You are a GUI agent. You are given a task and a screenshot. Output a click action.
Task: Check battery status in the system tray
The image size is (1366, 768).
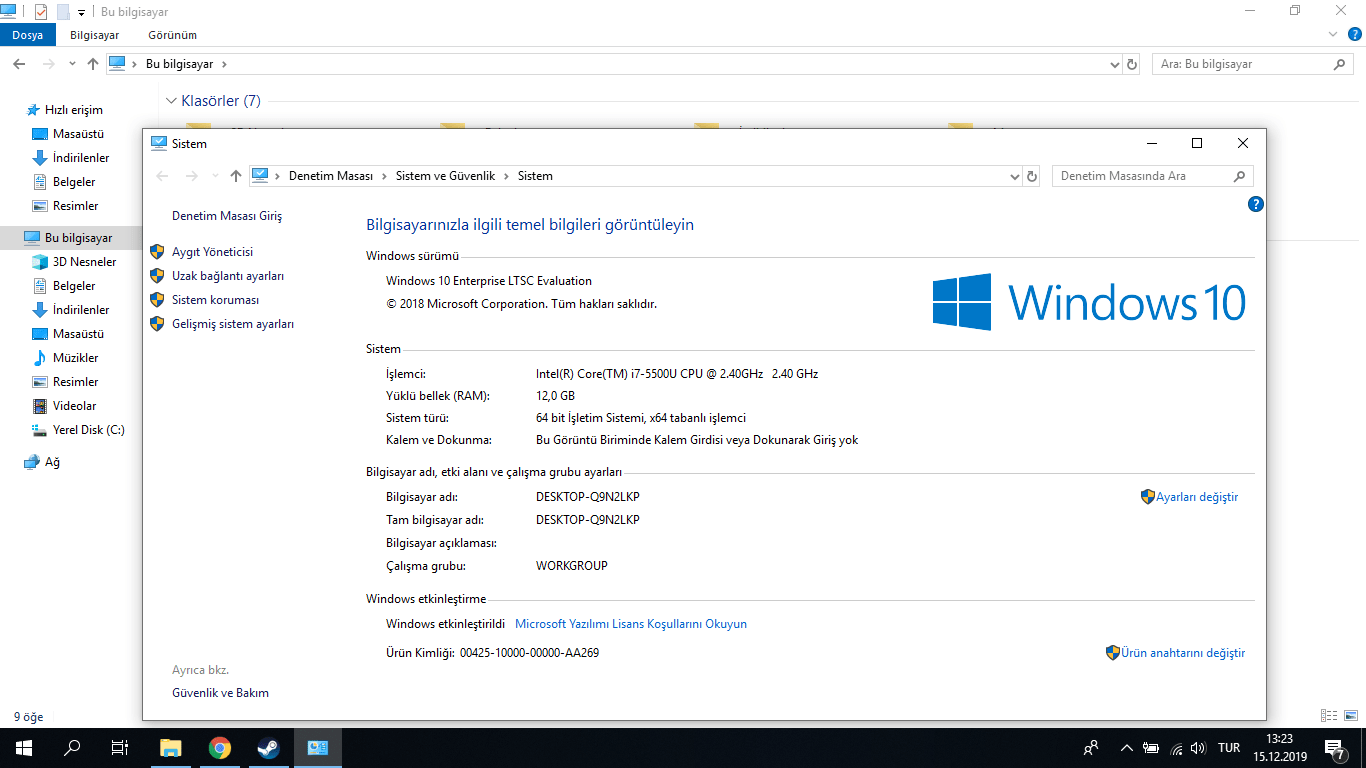click(1151, 748)
